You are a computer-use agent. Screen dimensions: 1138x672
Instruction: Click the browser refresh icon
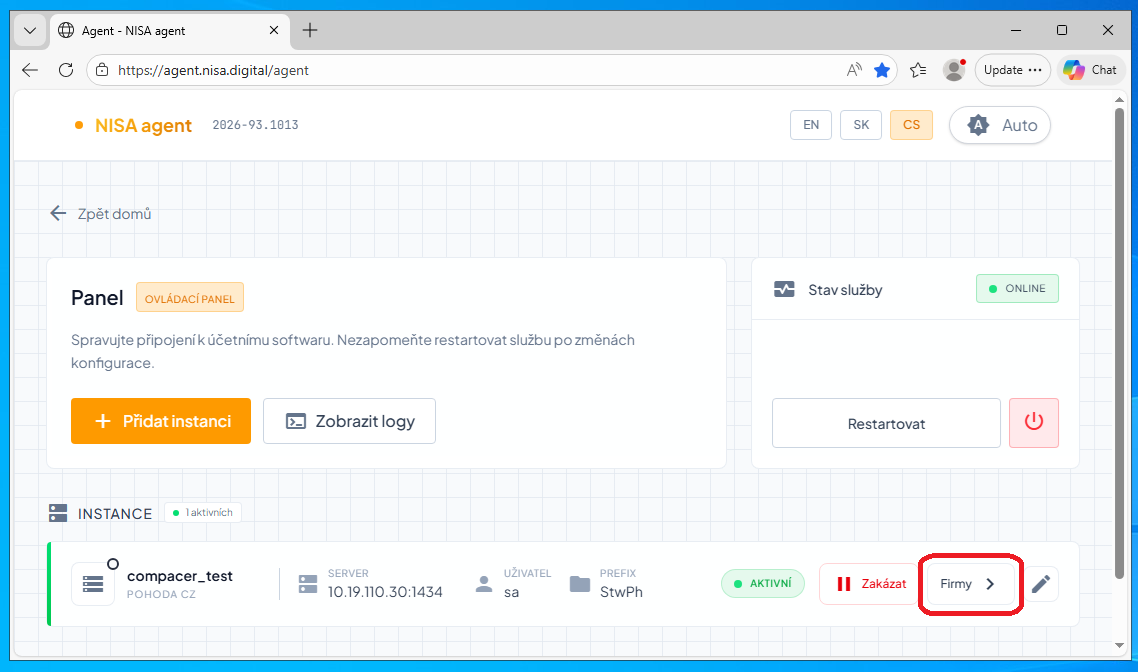coord(66,70)
